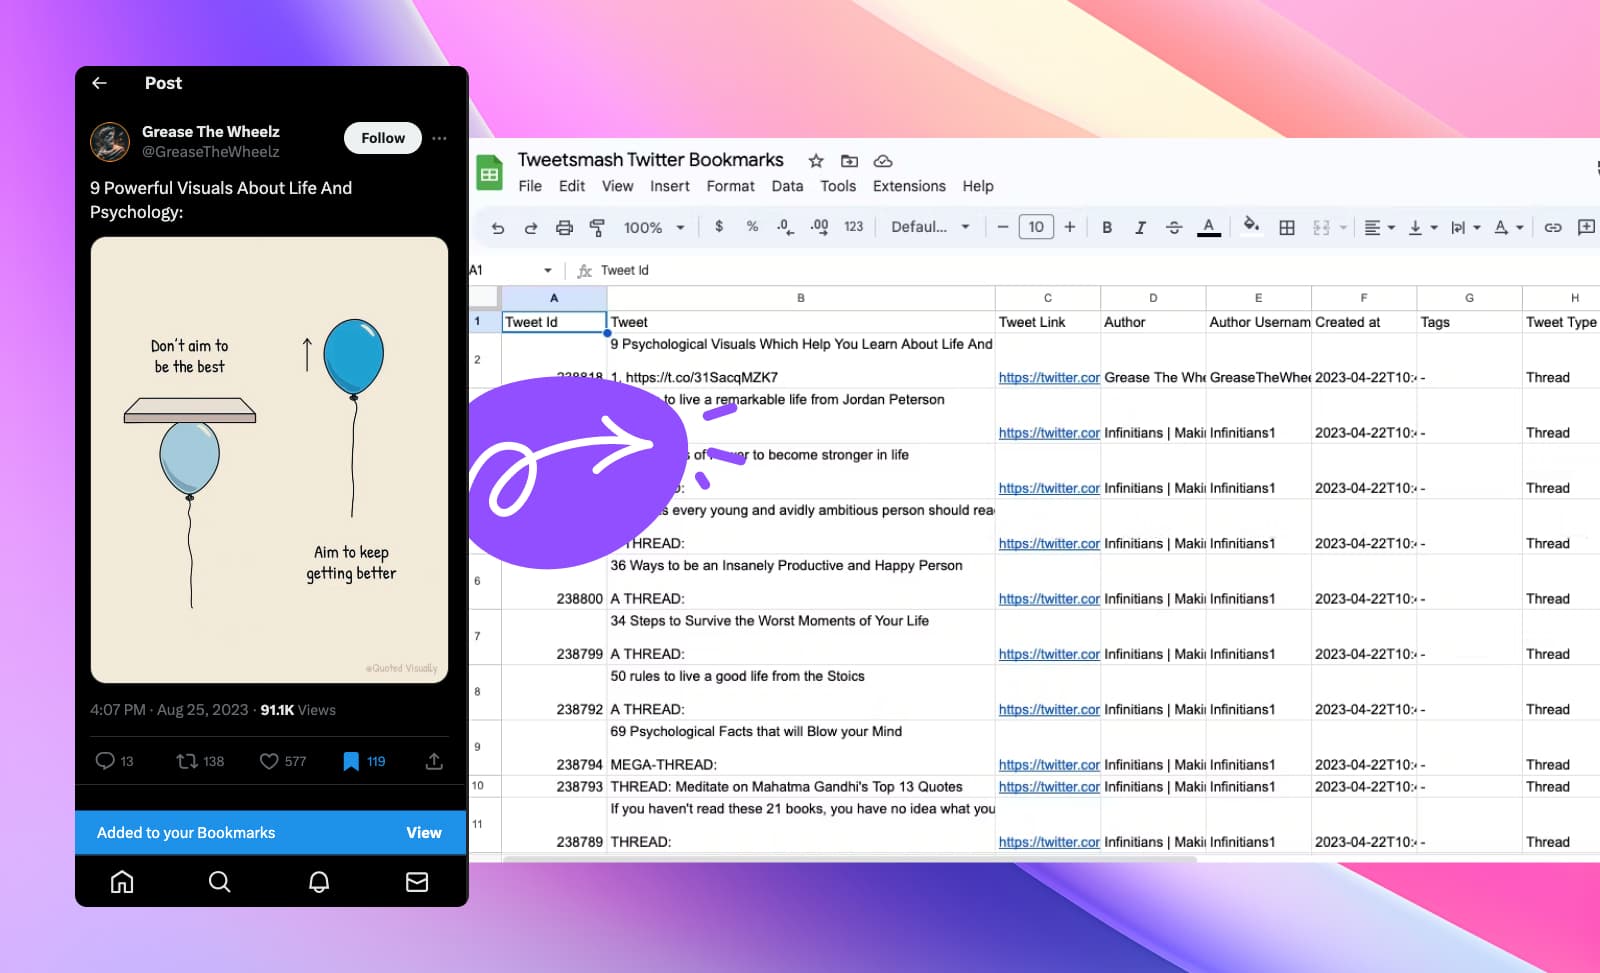The image size is (1600, 973).
Task: Star the Tweetsmash Twitter Bookmarks spreadsheet
Action: [x=816, y=161]
